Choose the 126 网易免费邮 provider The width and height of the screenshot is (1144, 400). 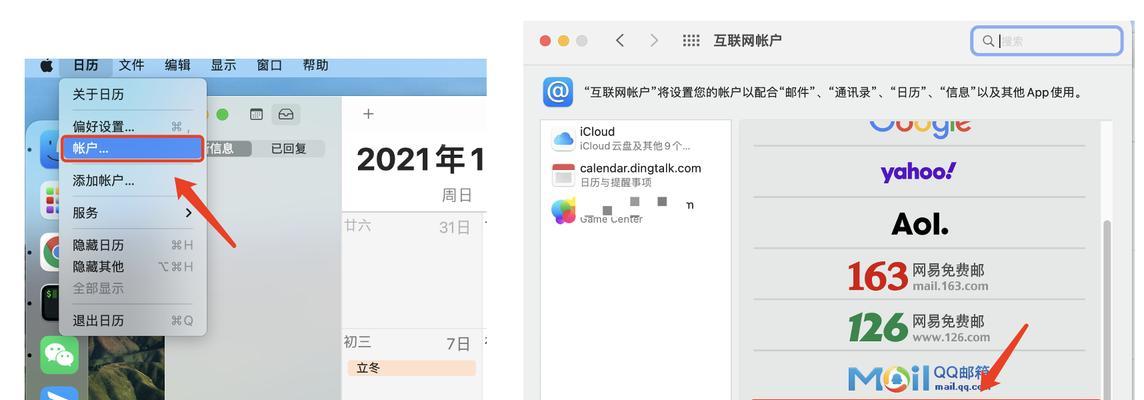pyautogui.click(x=919, y=327)
